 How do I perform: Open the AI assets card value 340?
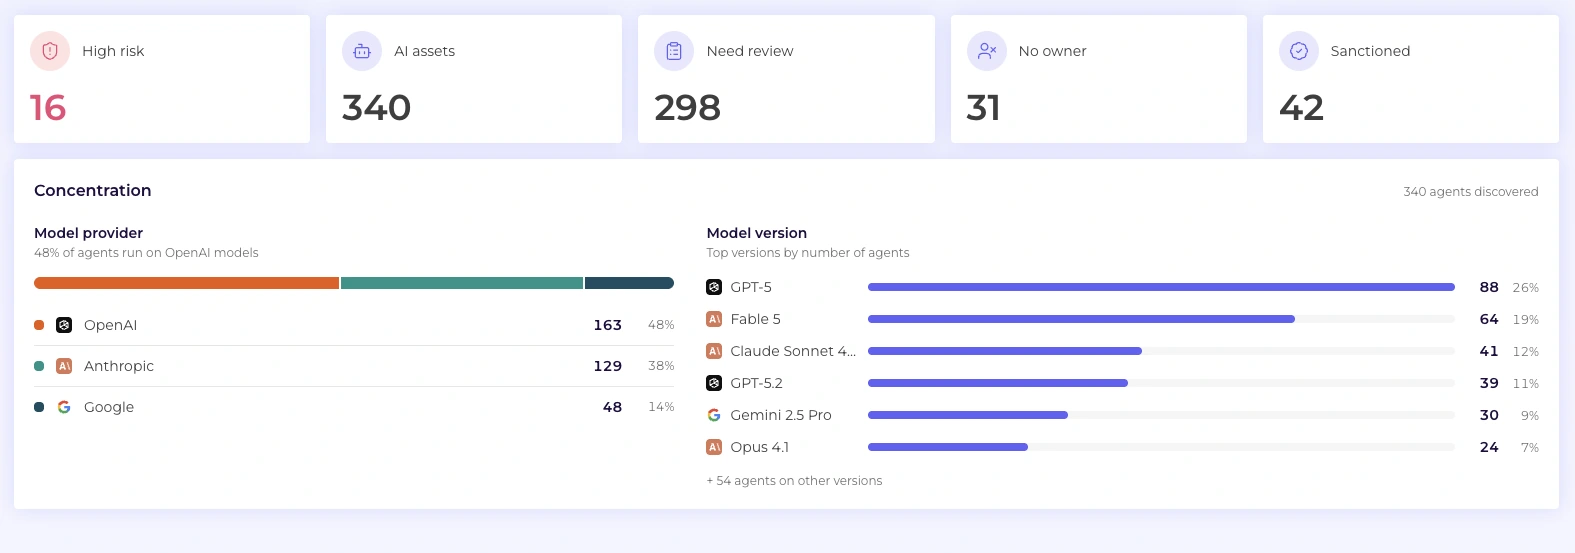point(376,108)
